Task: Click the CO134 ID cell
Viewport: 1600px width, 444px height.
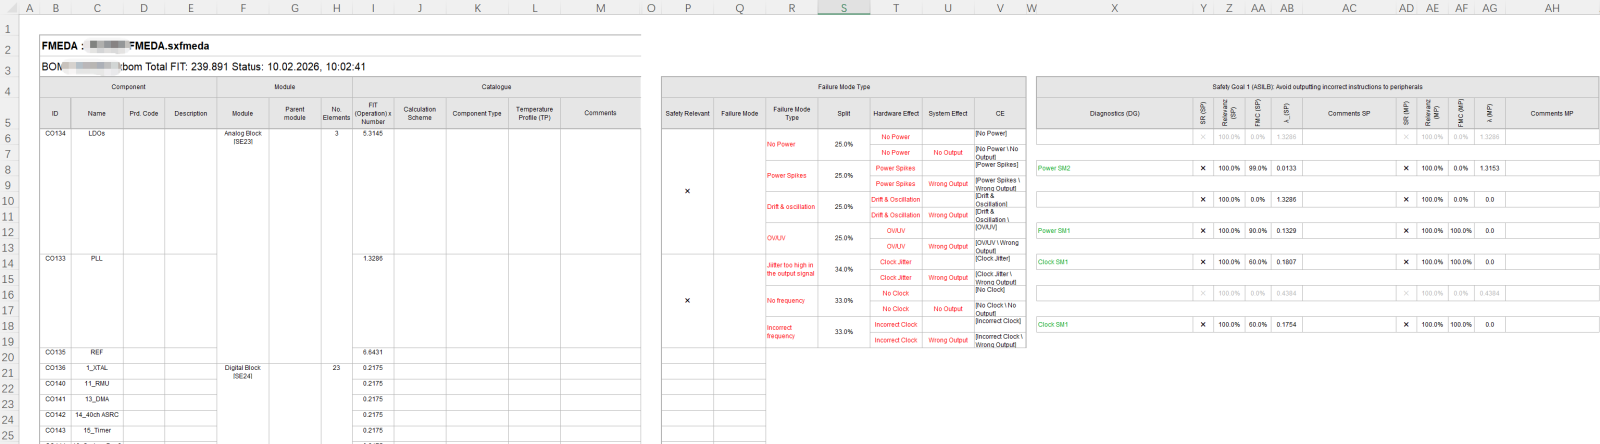Action: [x=55, y=134]
